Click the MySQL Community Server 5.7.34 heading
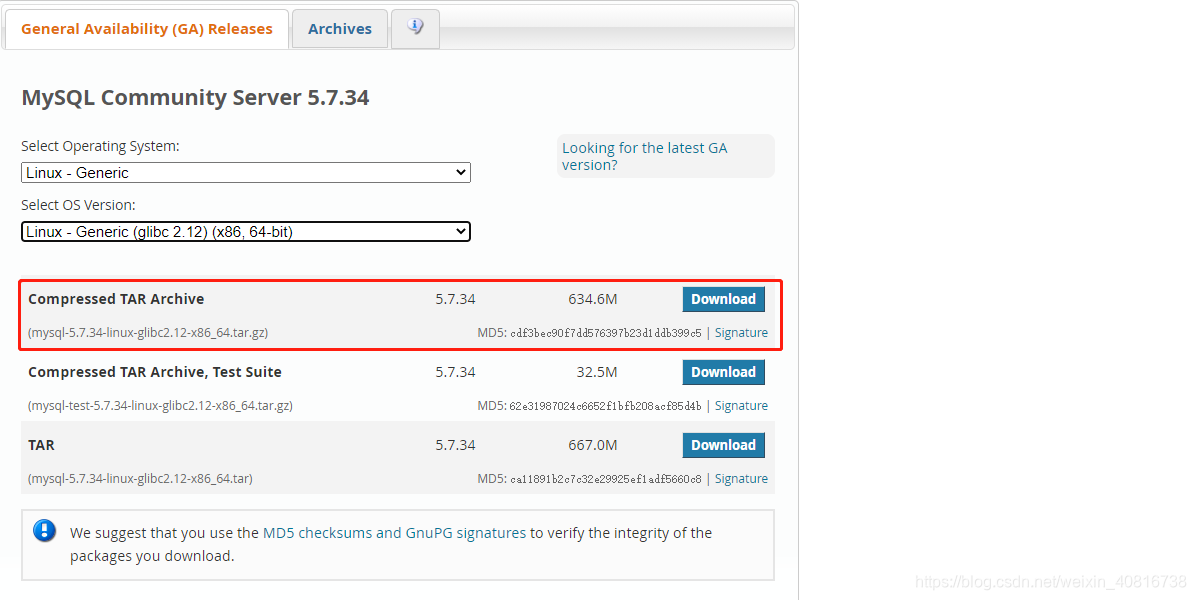 (195, 98)
